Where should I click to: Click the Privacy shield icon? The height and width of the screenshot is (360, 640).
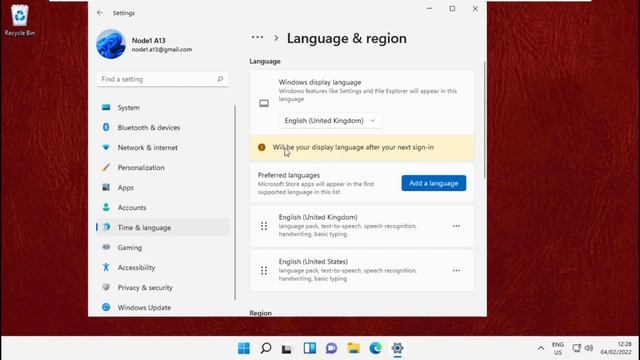(x=106, y=287)
